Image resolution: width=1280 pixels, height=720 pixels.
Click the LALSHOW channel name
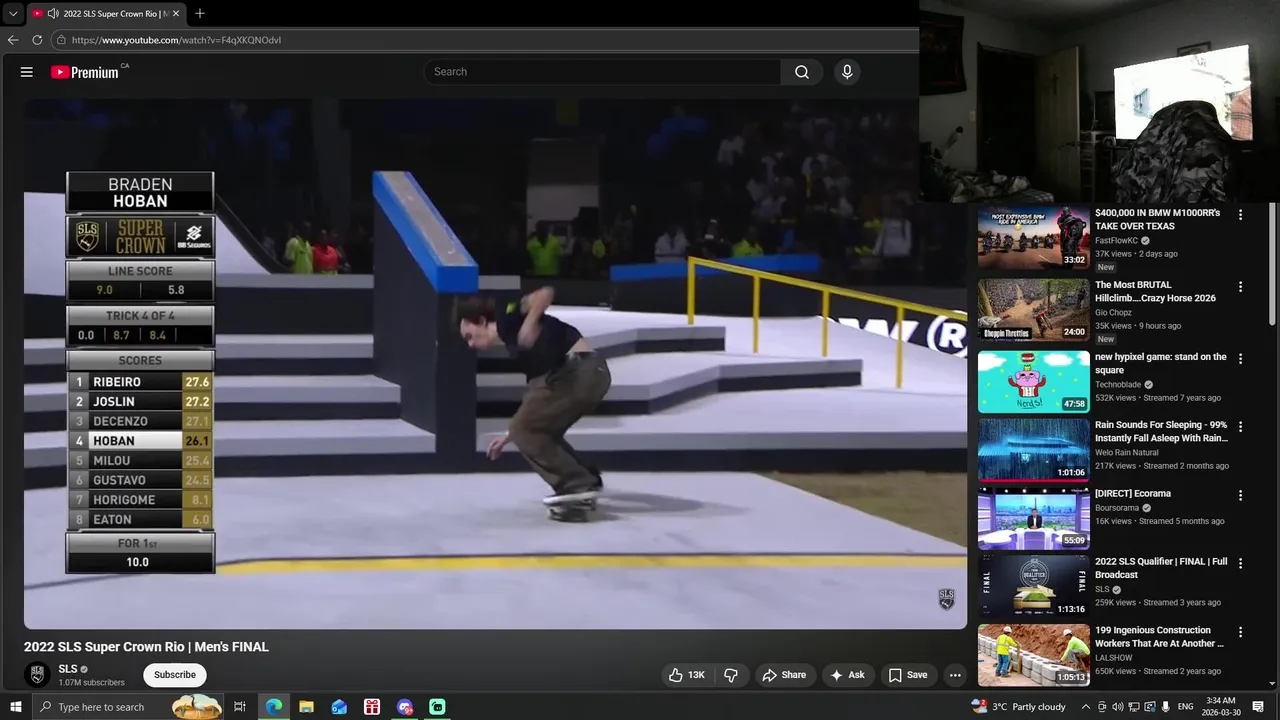point(1114,658)
